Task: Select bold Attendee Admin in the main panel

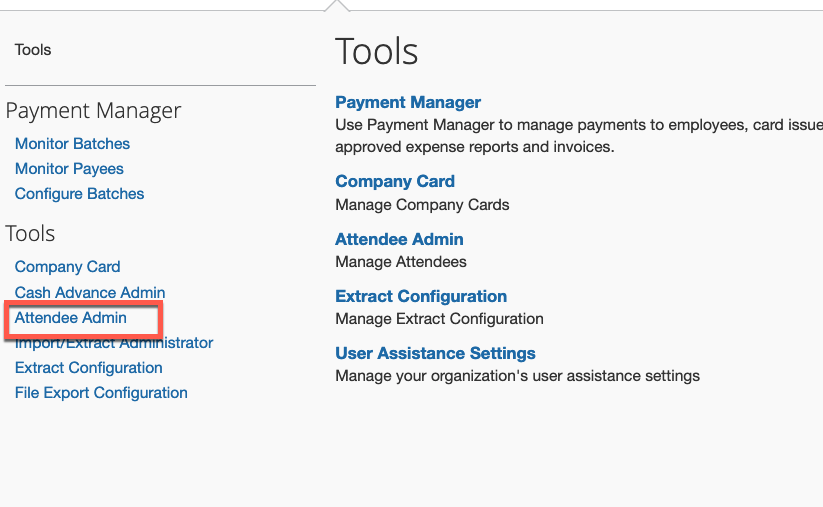Action: 399,239
